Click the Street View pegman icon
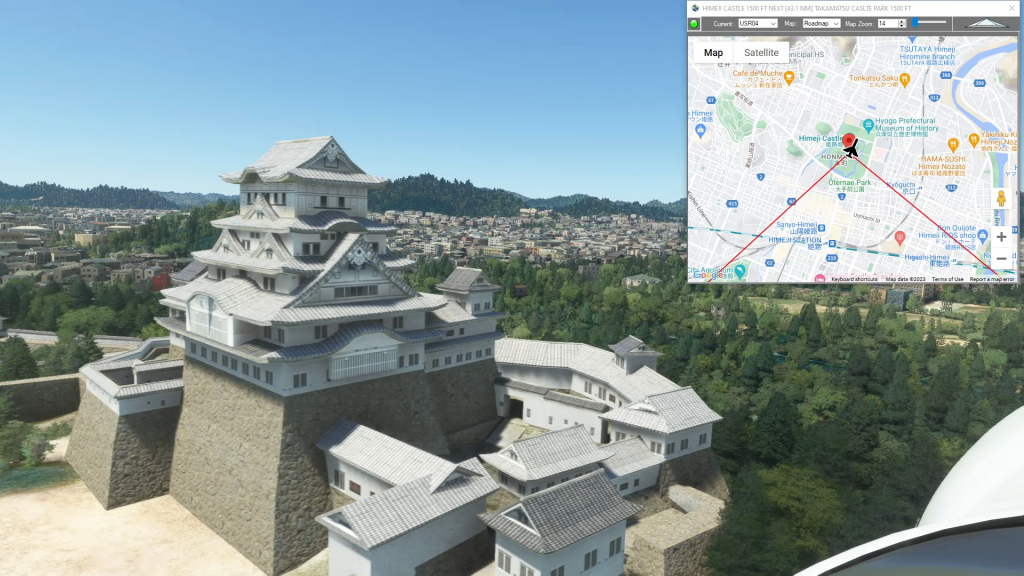This screenshot has height=576, width=1024. (1000, 200)
